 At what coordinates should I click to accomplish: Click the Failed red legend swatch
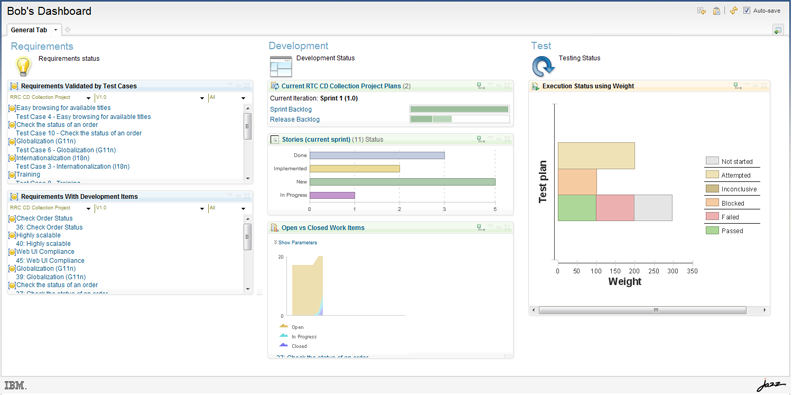[x=712, y=217]
